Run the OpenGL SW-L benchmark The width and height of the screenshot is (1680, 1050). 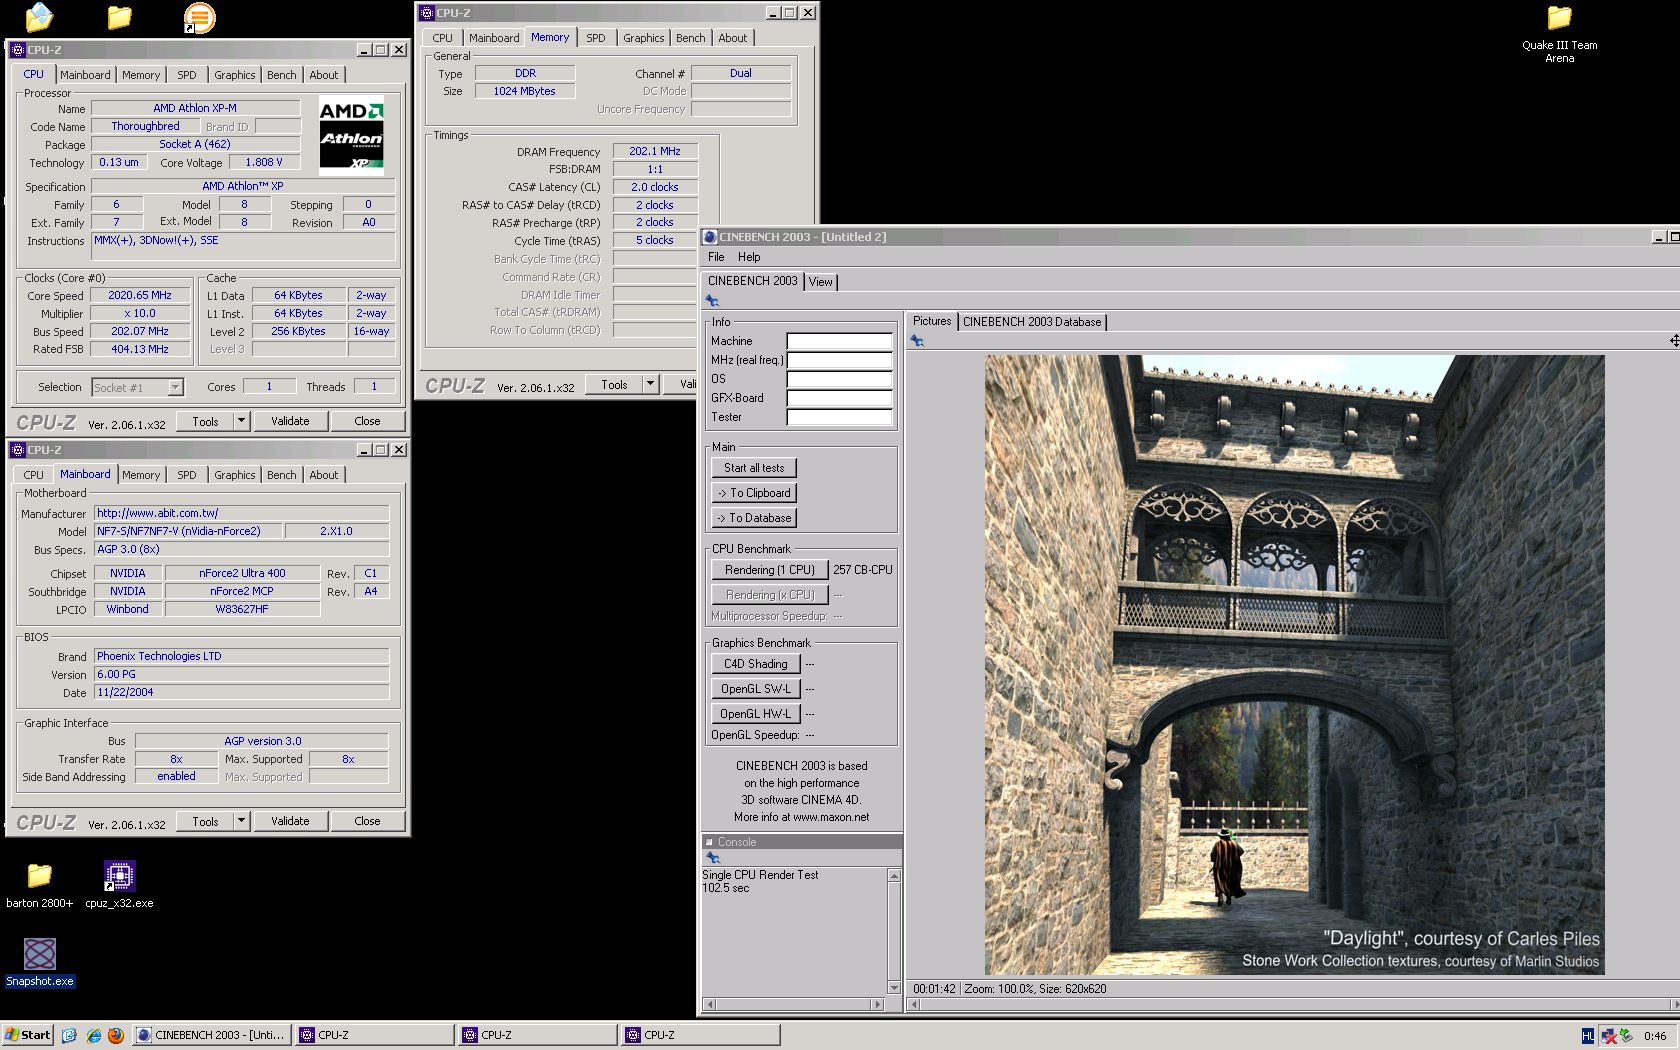pos(756,689)
